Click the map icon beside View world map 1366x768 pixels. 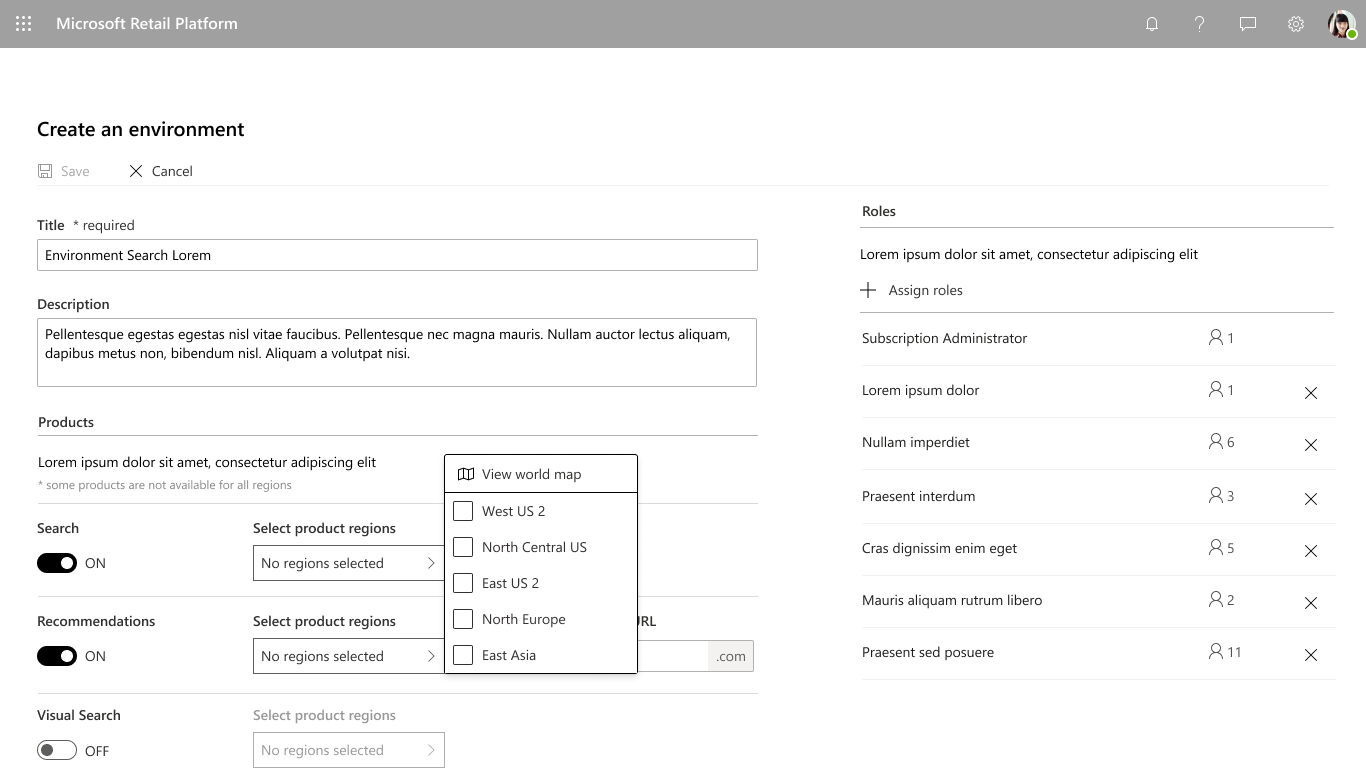click(465, 474)
